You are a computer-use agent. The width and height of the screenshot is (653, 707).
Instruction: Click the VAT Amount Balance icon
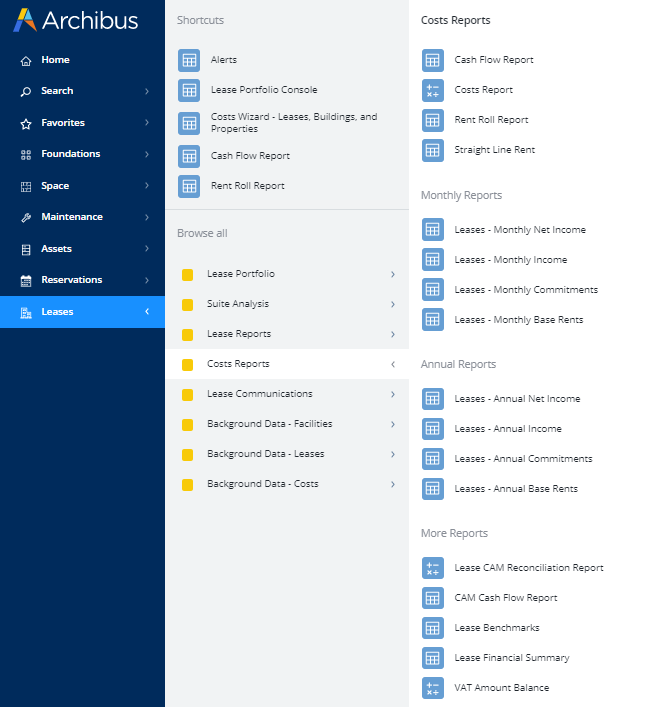click(432, 688)
